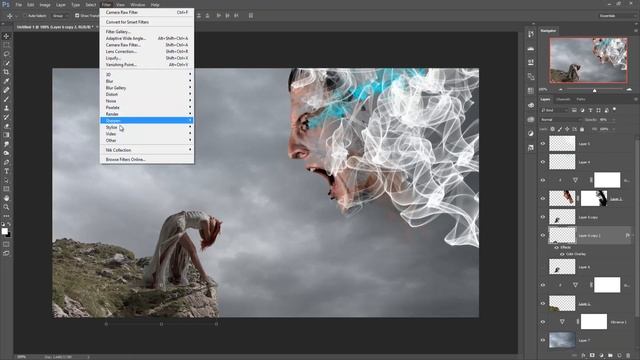This screenshot has width=640, height=360.
Task: Select the Brush tool
Action: (x=6, y=99)
